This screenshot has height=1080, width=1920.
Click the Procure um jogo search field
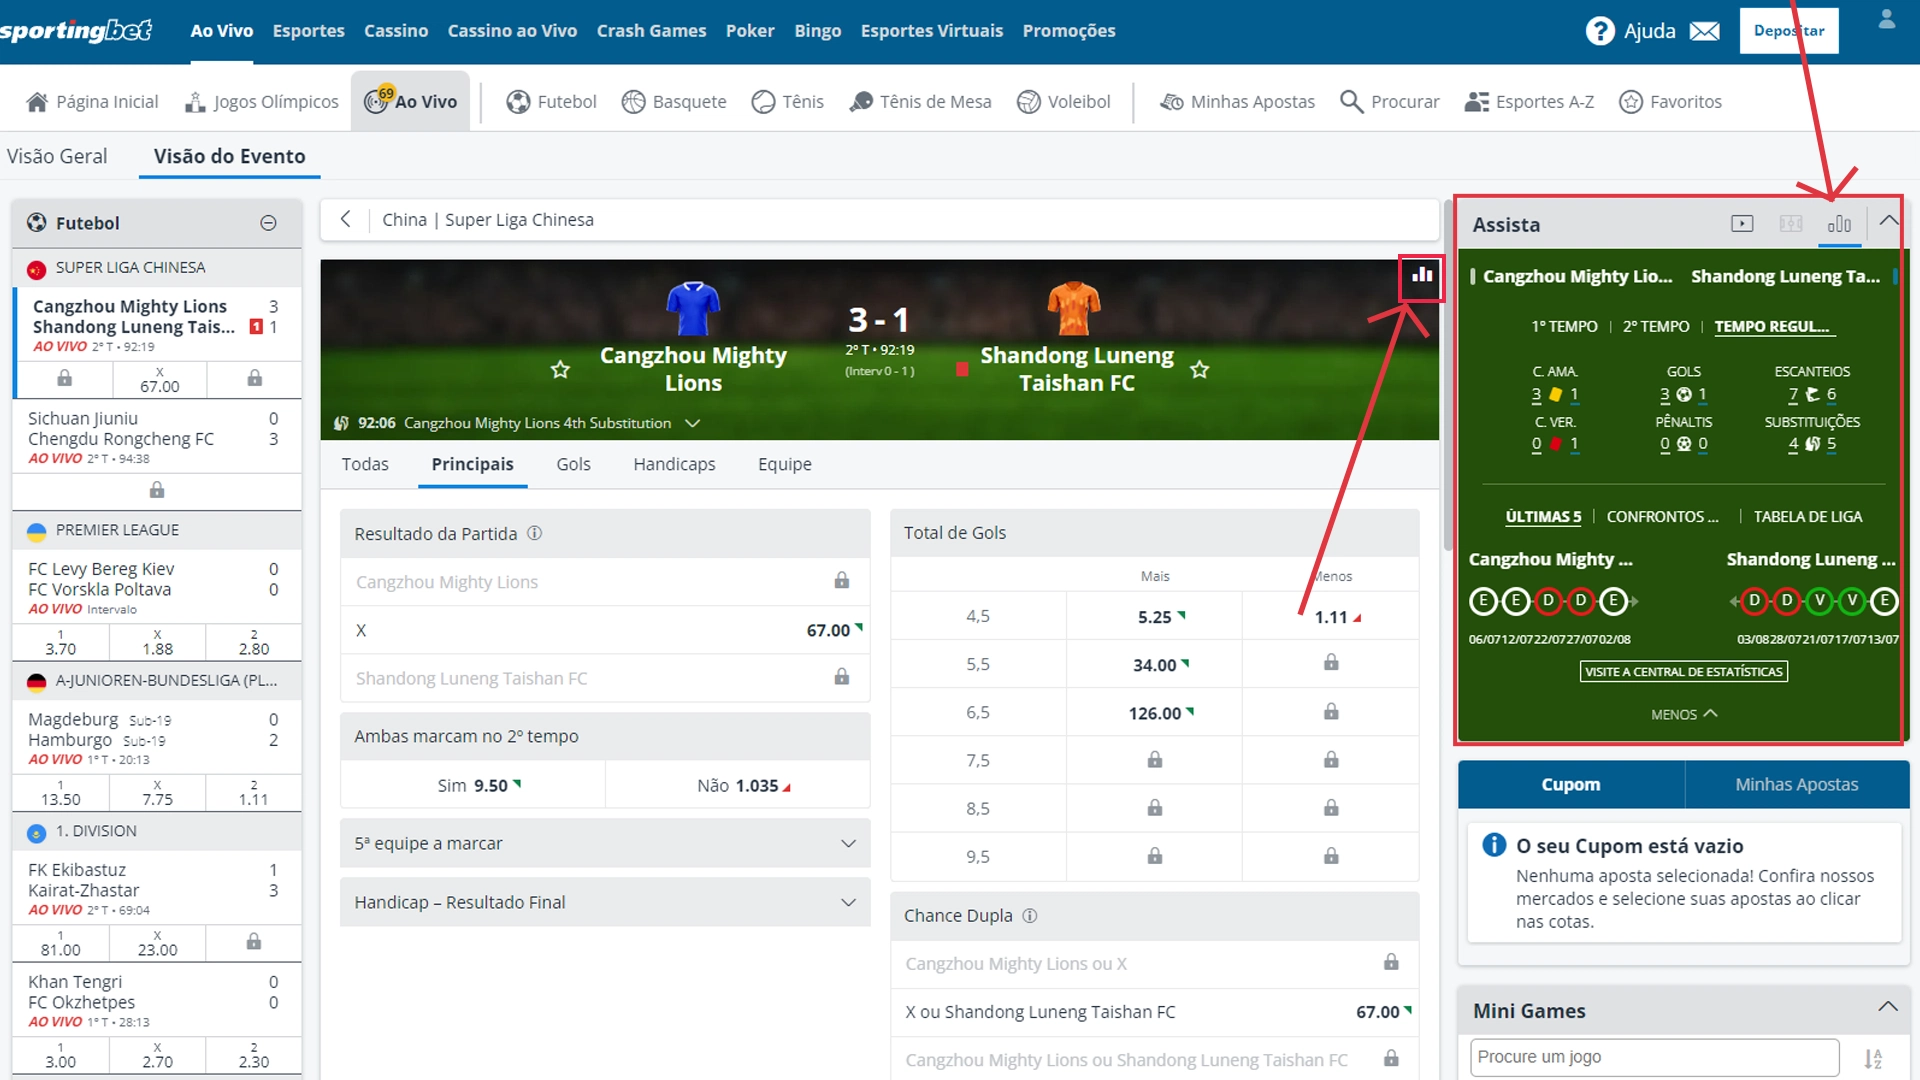pos(1650,1057)
